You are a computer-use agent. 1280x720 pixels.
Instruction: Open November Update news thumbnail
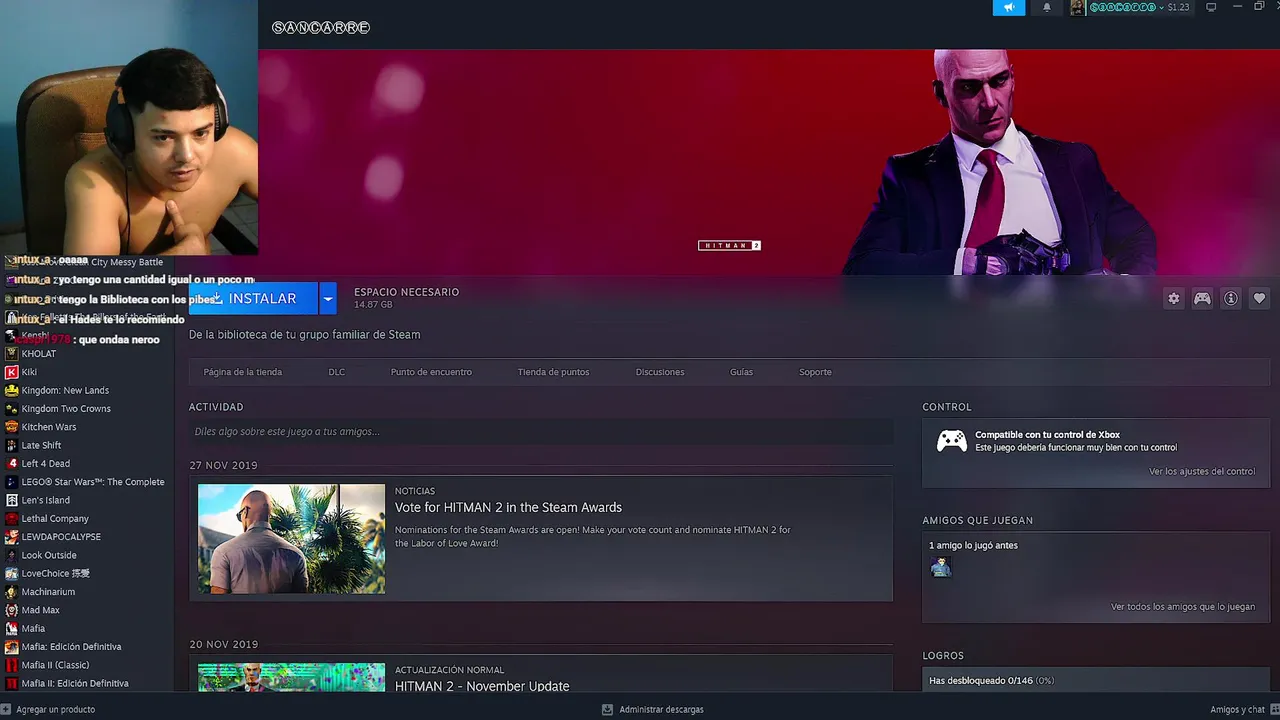point(291,677)
